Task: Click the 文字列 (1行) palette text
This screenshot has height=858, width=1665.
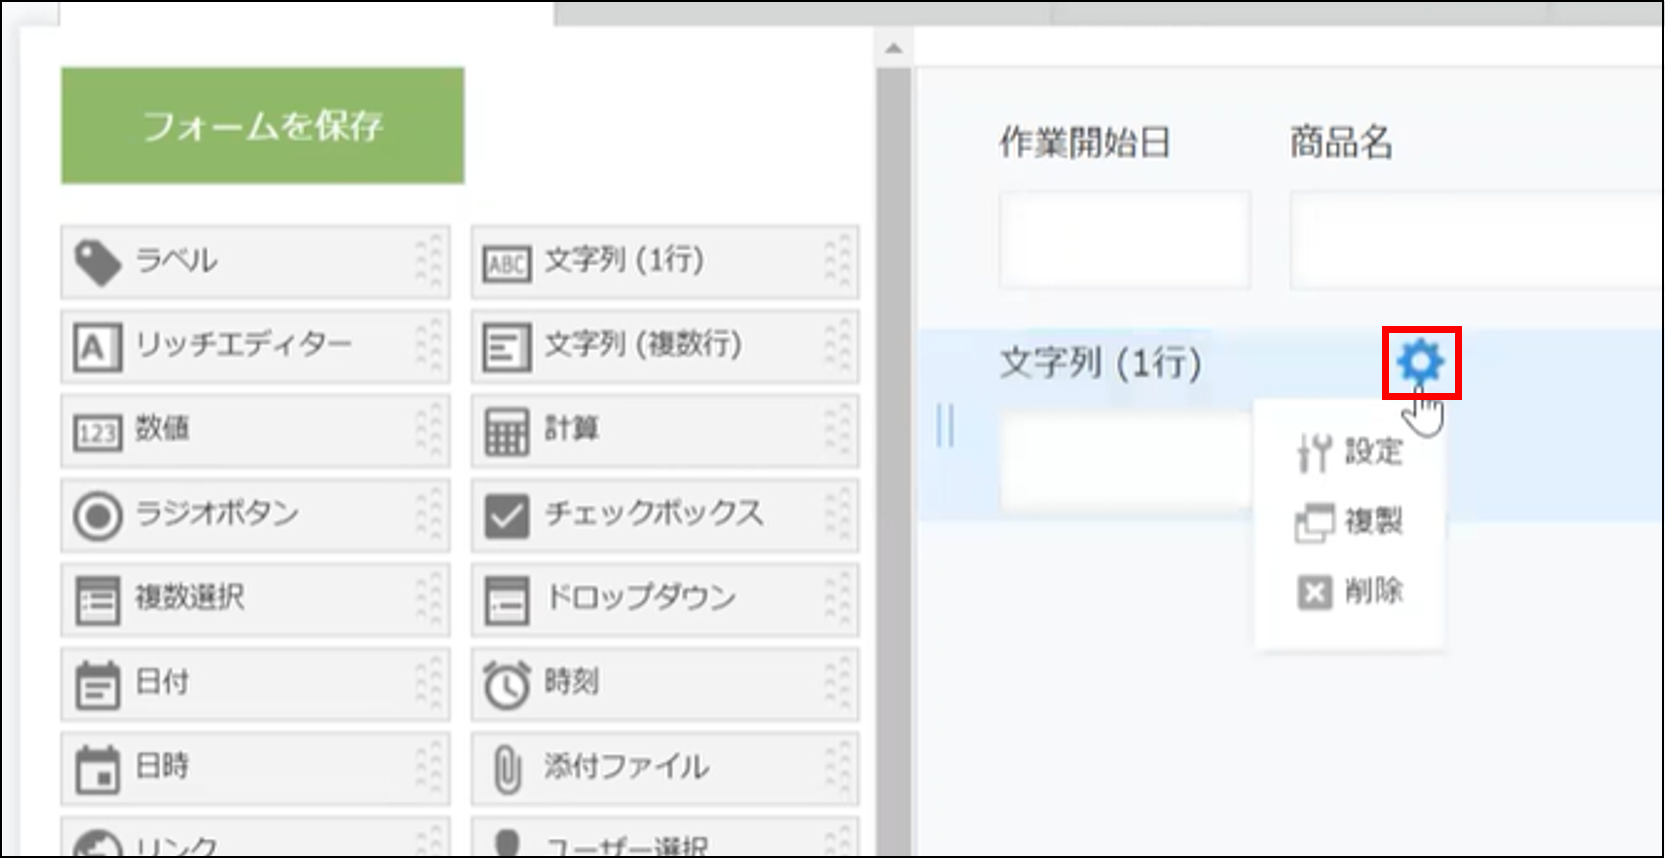Action: point(624,261)
